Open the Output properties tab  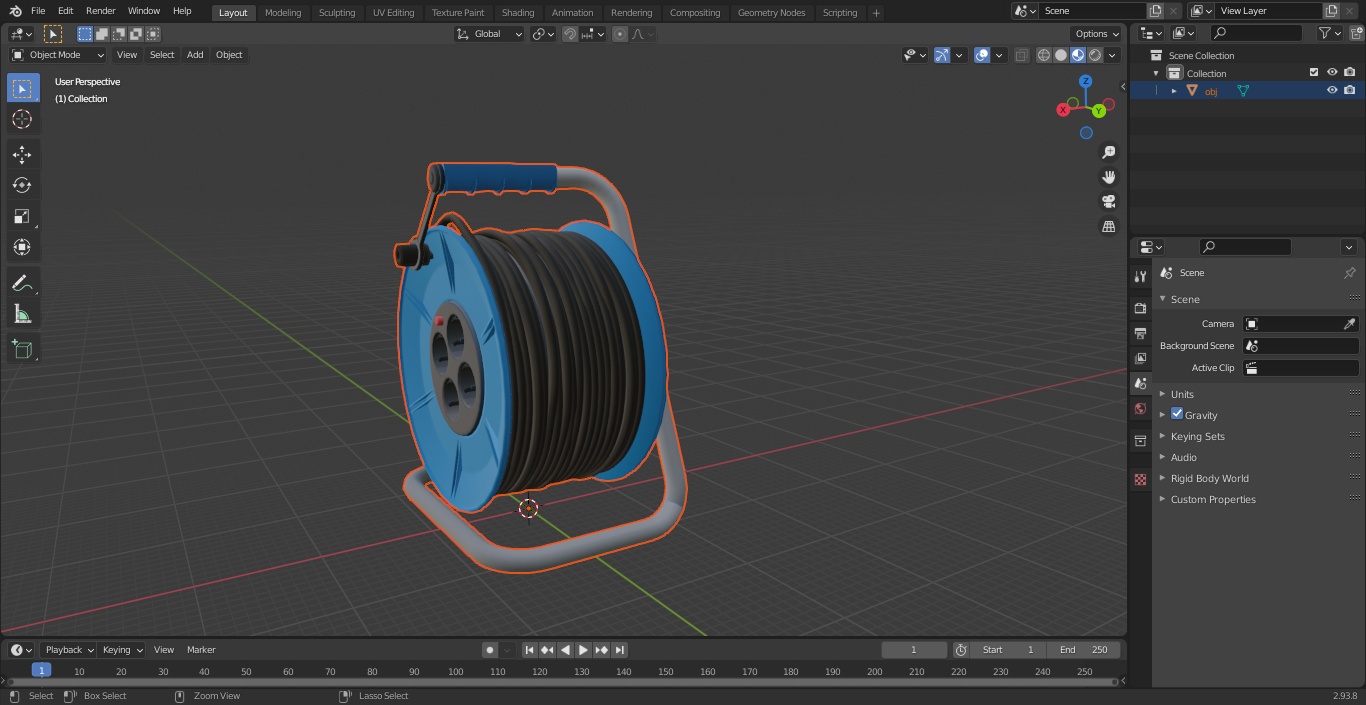1140,333
